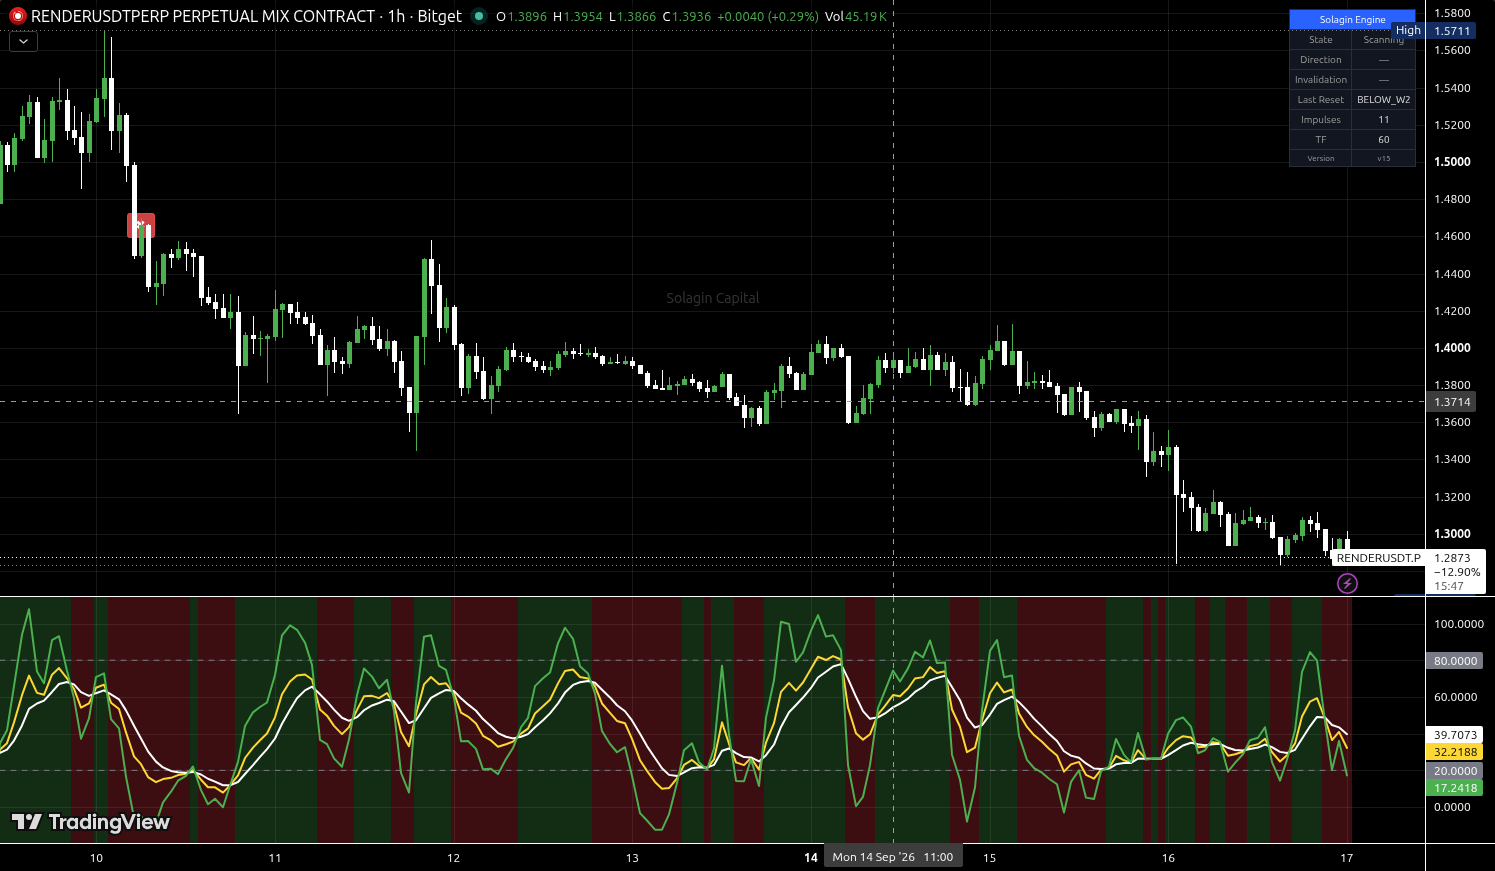Click the close value C1.3936

click(x=687, y=17)
